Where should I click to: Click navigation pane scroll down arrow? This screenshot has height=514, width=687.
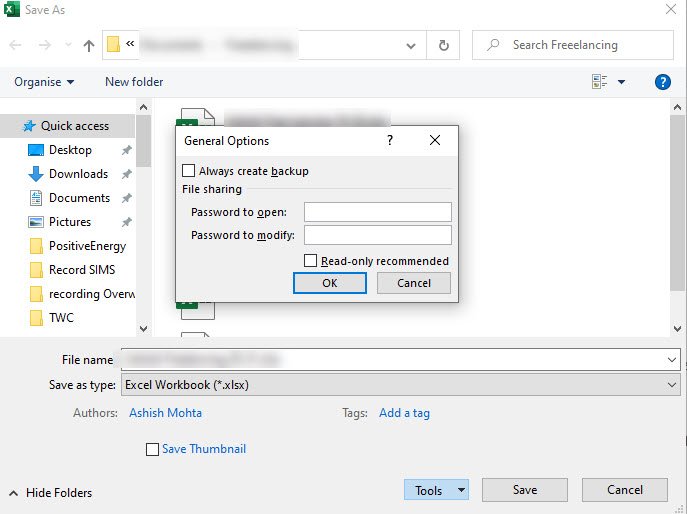coord(143,328)
